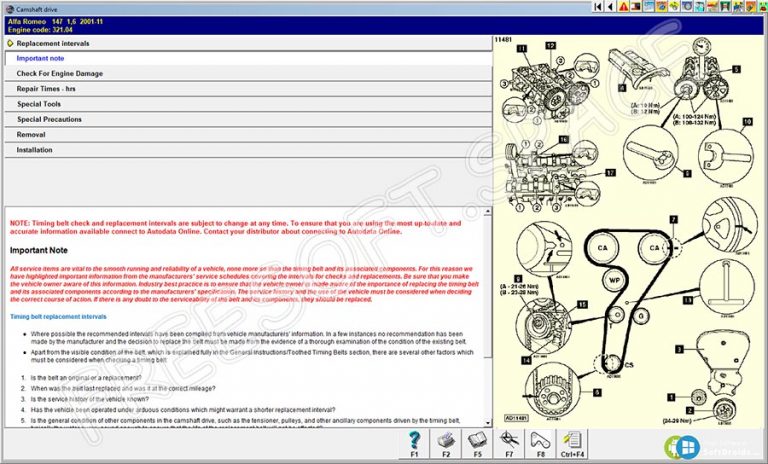Click the yellow diamond beside Replacement intervals
Viewport: 768px width, 464px height.
pyautogui.click(x=10, y=44)
